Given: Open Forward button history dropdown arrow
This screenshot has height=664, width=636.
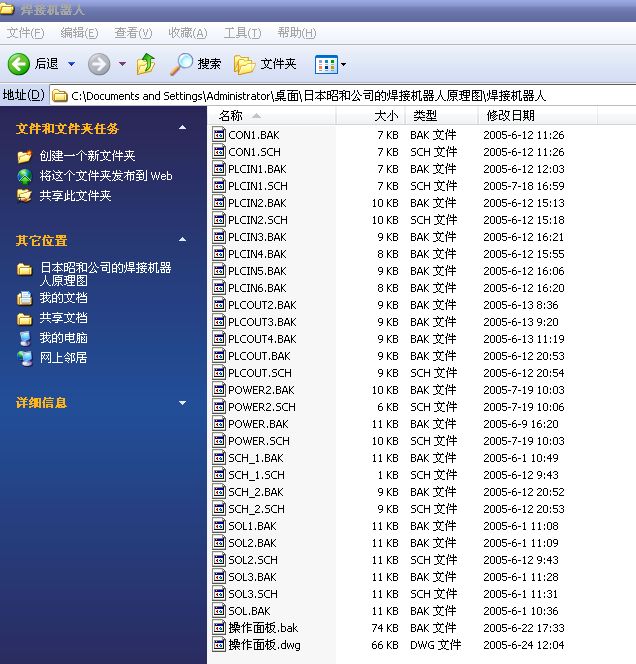Looking at the screenshot, I should pos(122,64).
